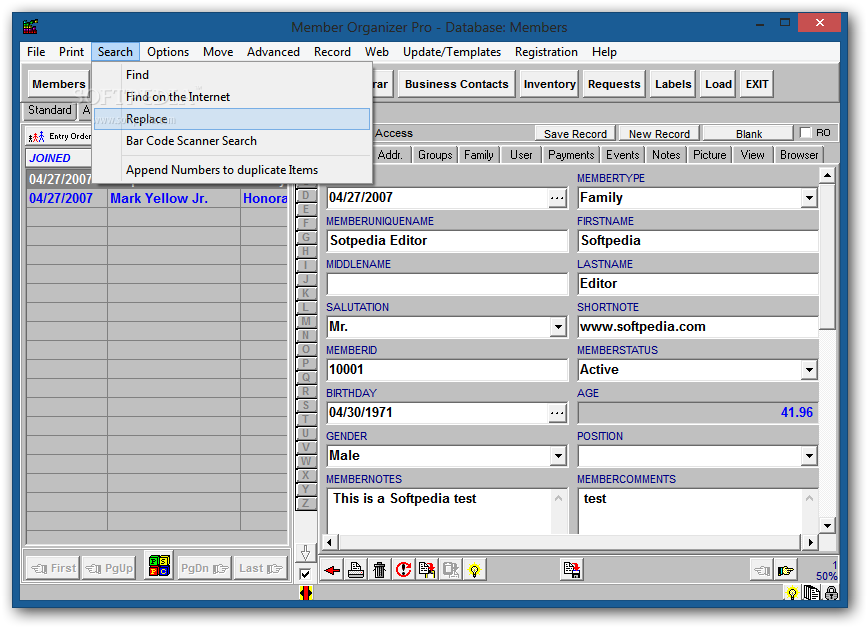This screenshot has width=868, height=628.
Task: Click the left-pointing hand previous record icon
Action: (x=762, y=570)
